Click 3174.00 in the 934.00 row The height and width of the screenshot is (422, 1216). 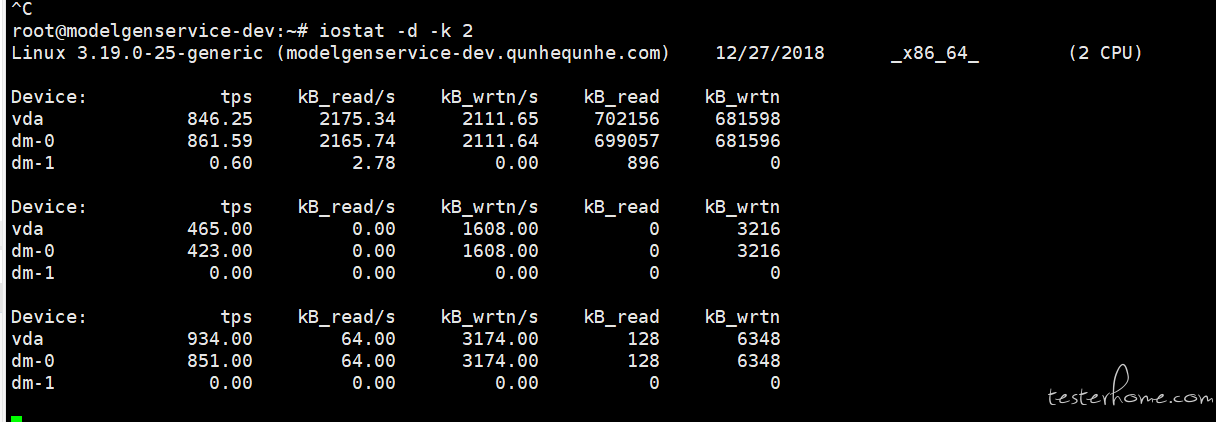(501, 339)
